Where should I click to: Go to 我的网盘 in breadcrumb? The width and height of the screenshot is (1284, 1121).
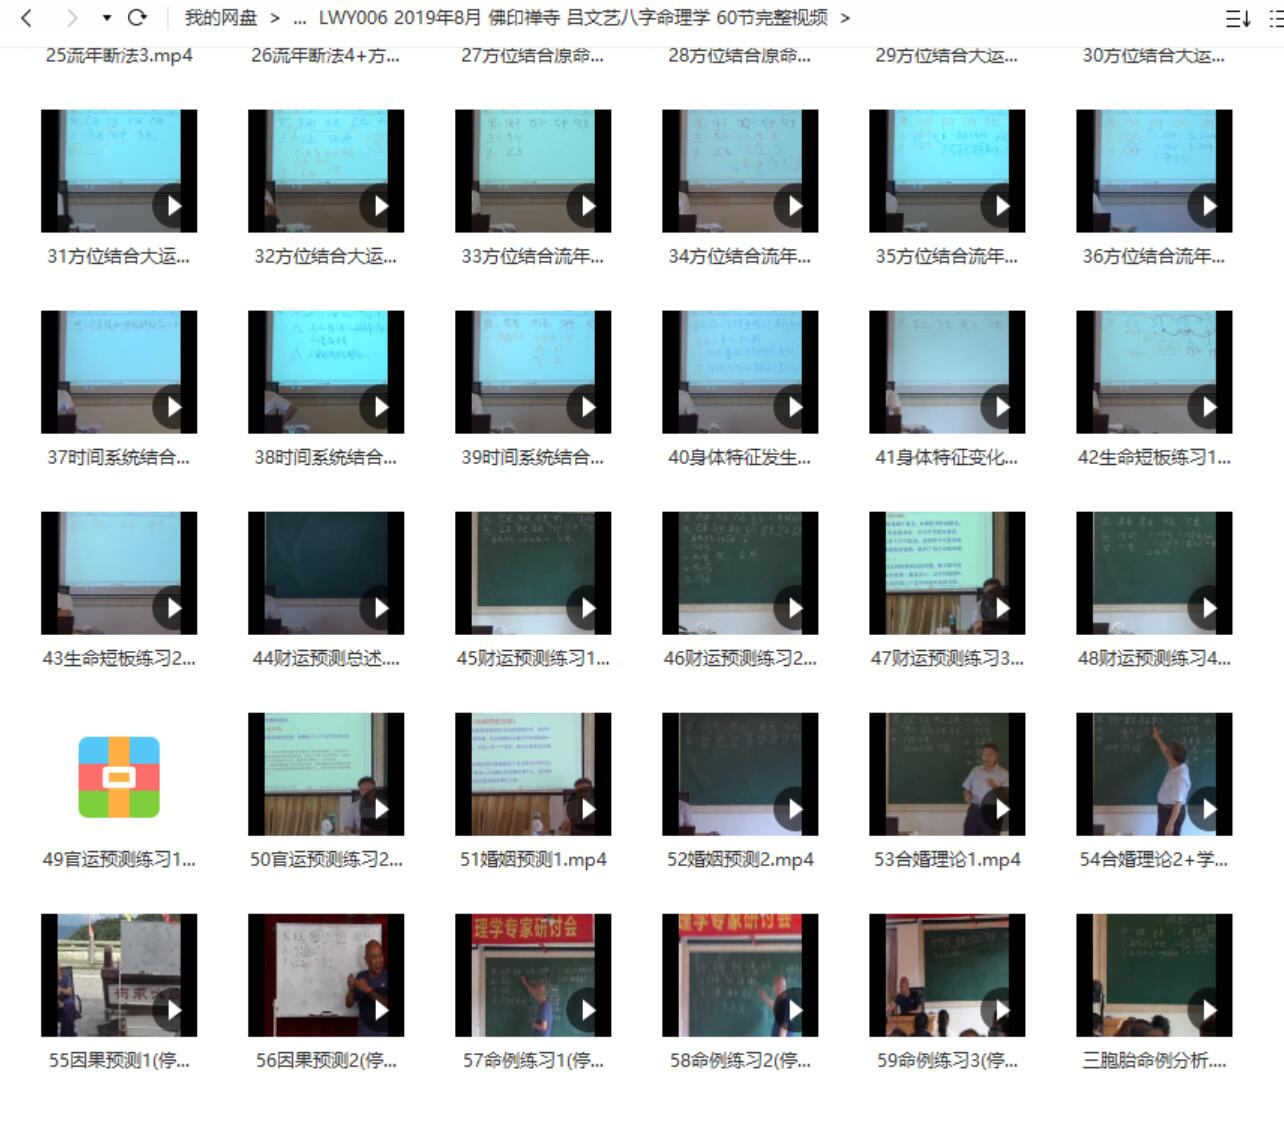220,18
